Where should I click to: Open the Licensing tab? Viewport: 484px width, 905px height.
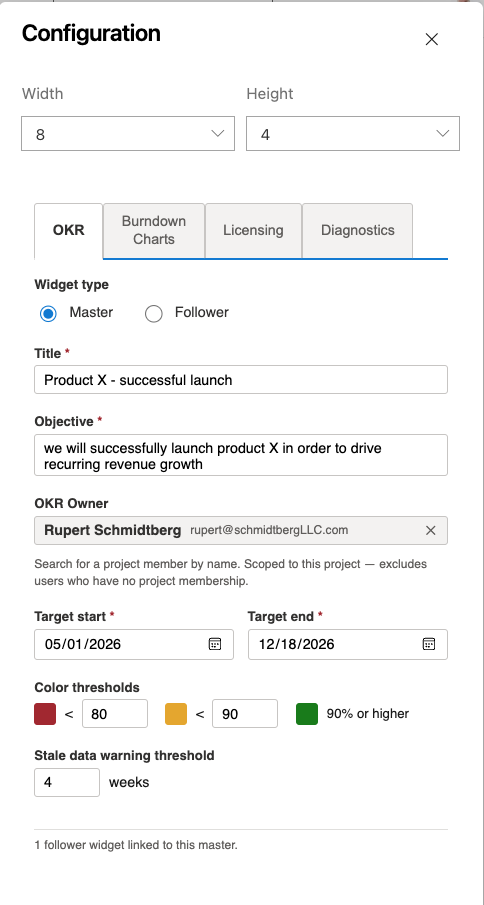tap(253, 230)
